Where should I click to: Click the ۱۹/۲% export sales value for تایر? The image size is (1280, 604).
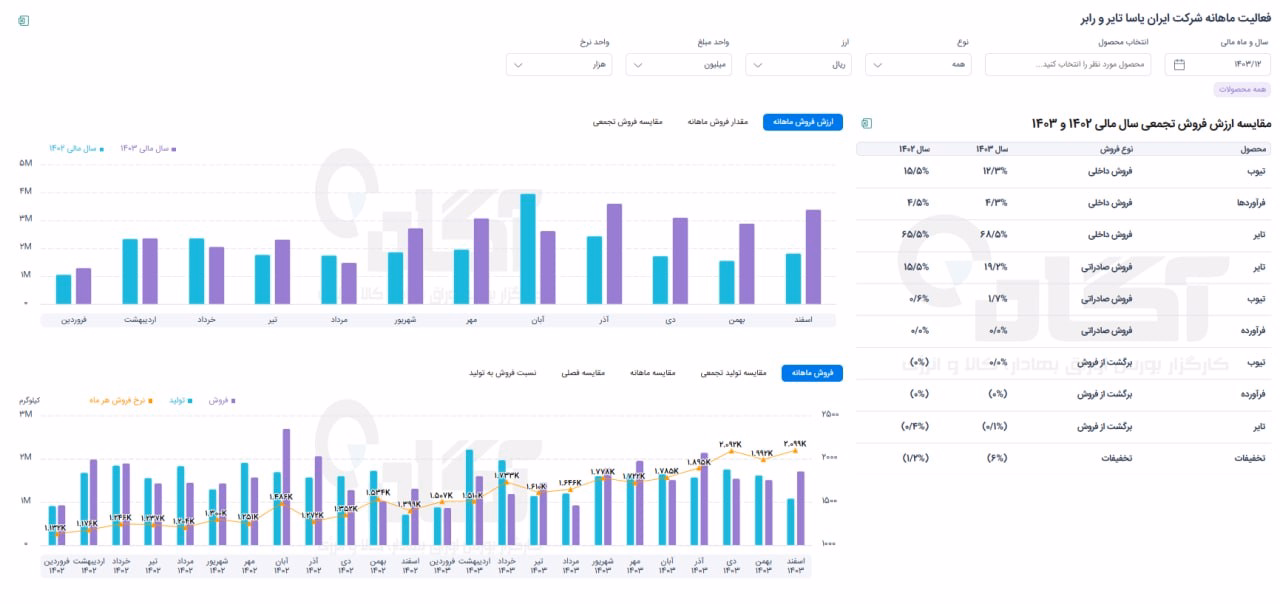coord(996,267)
